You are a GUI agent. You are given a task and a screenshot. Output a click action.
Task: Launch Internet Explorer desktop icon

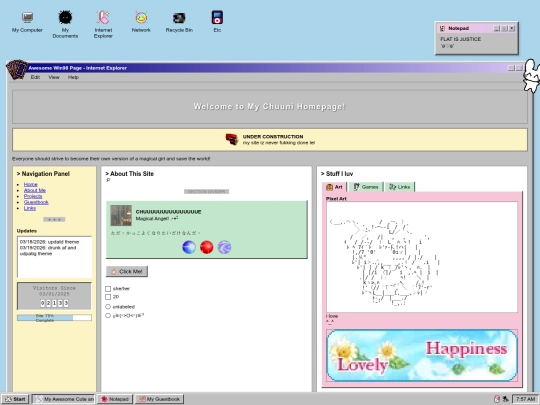coord(103,24)
